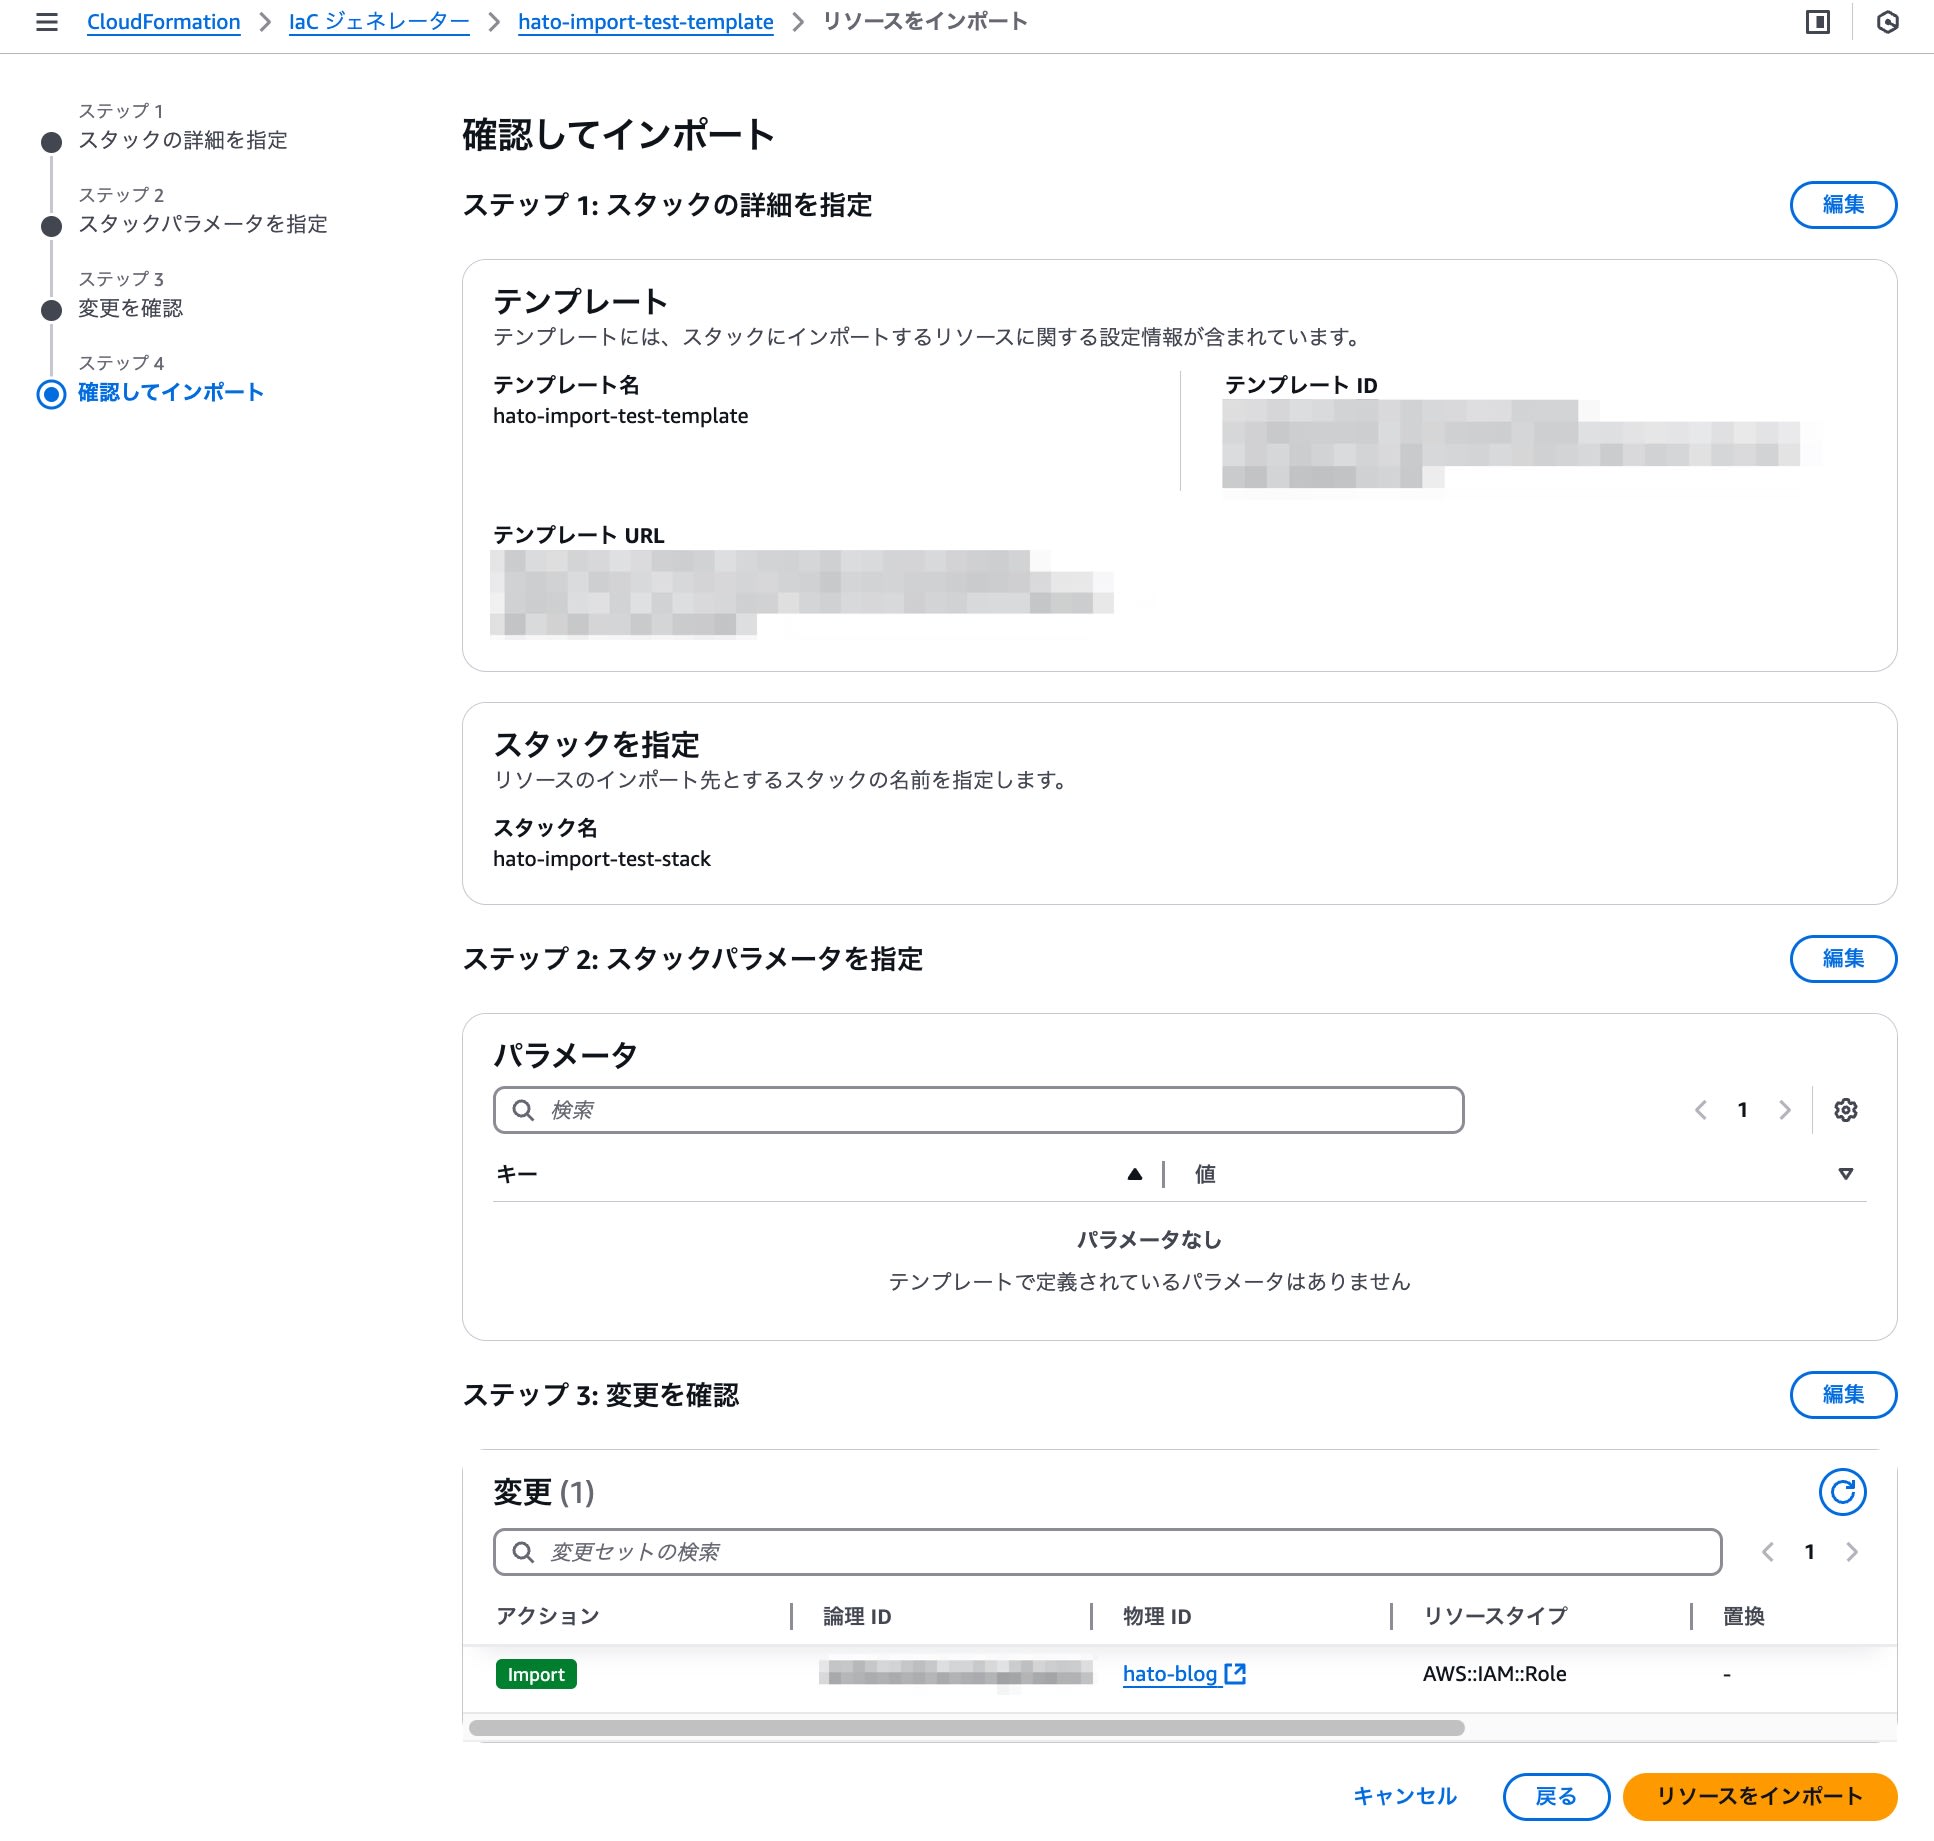1934x1841 pixels.
Task: Click the AWS::IAM::Role resource type cell
Action: click(x=1495, y=1674)
